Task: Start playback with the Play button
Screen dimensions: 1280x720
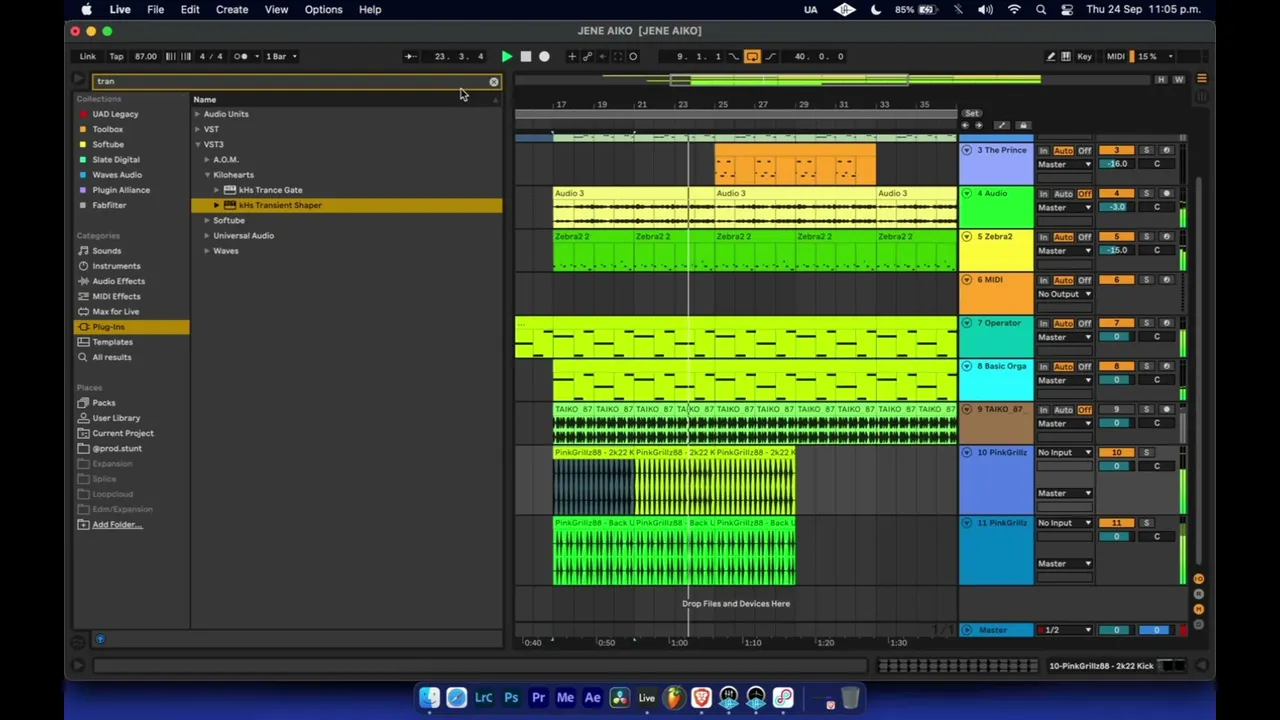Action: 506,56
